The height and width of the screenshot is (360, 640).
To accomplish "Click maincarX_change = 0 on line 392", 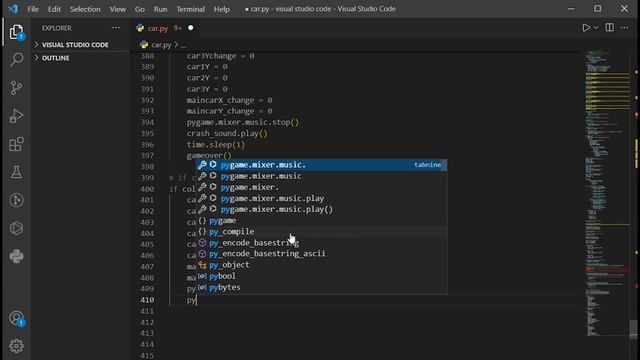I will pyautogui.click(x=229, y=100).
